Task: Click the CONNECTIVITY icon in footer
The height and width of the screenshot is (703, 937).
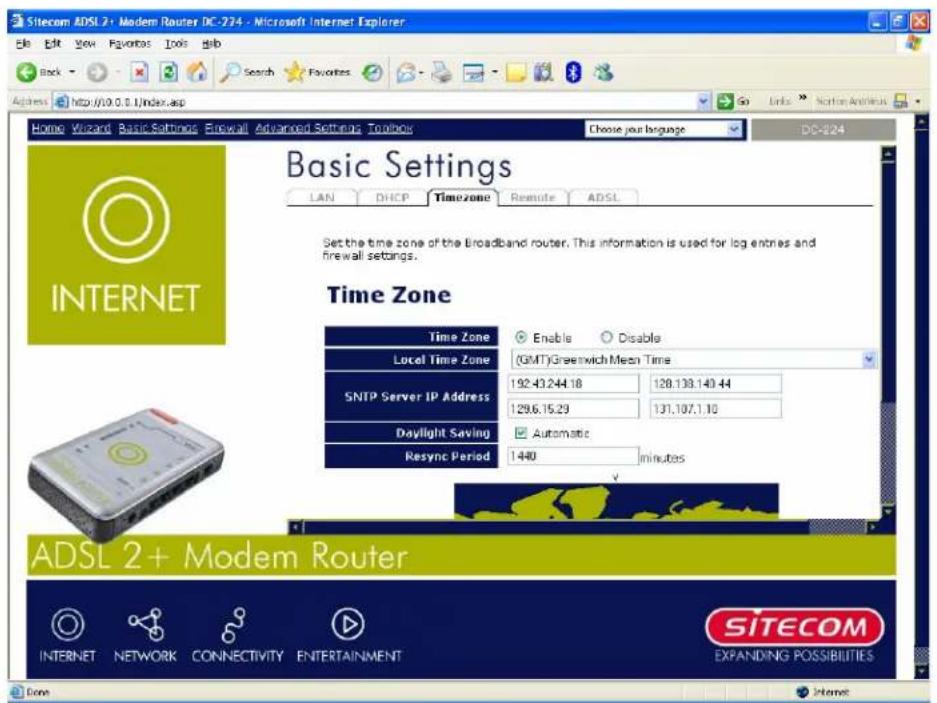Action: click(234, 625)
